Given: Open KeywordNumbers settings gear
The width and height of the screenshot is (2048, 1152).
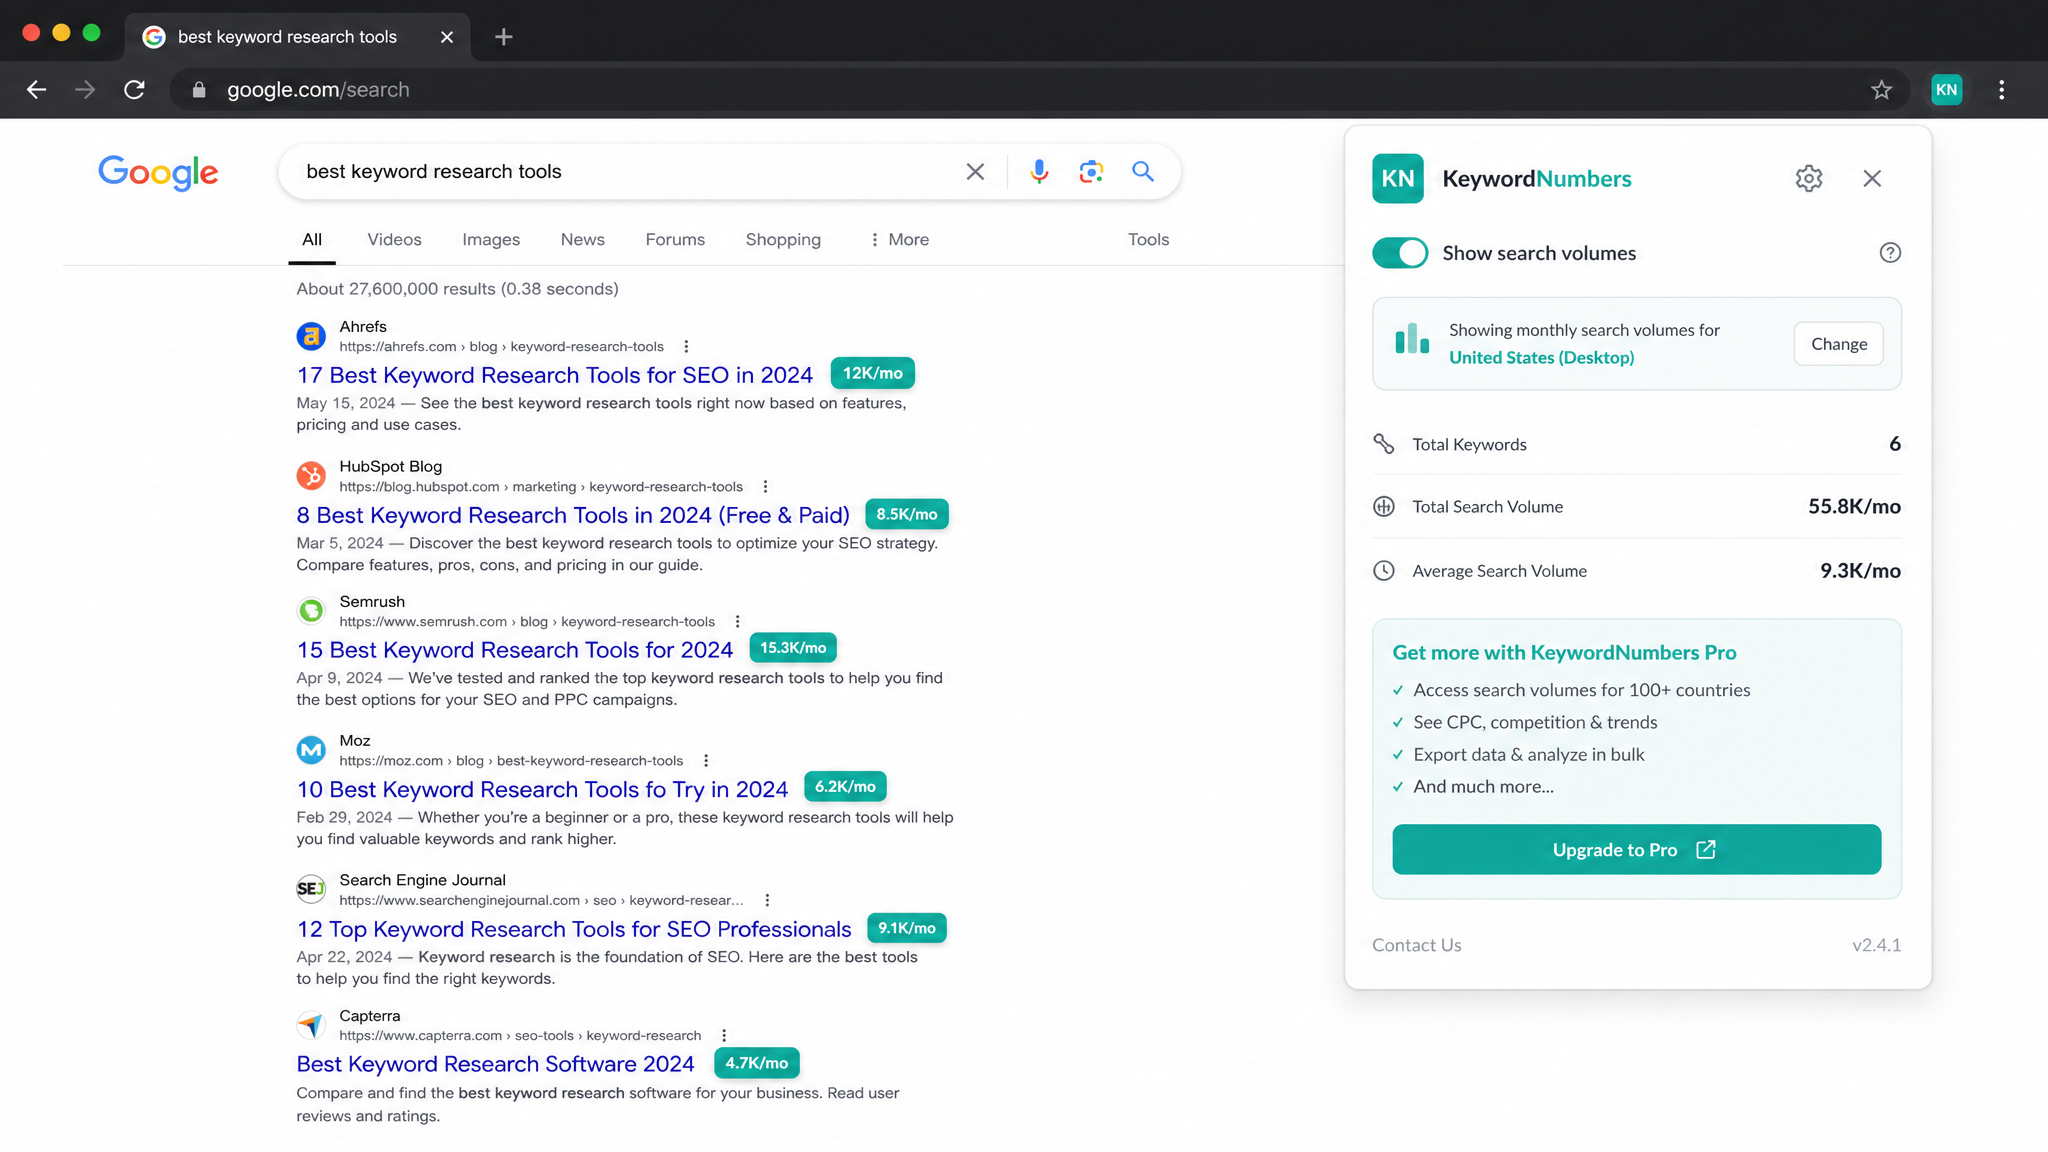Looking at the screenshot, I should coord(1808,178).
